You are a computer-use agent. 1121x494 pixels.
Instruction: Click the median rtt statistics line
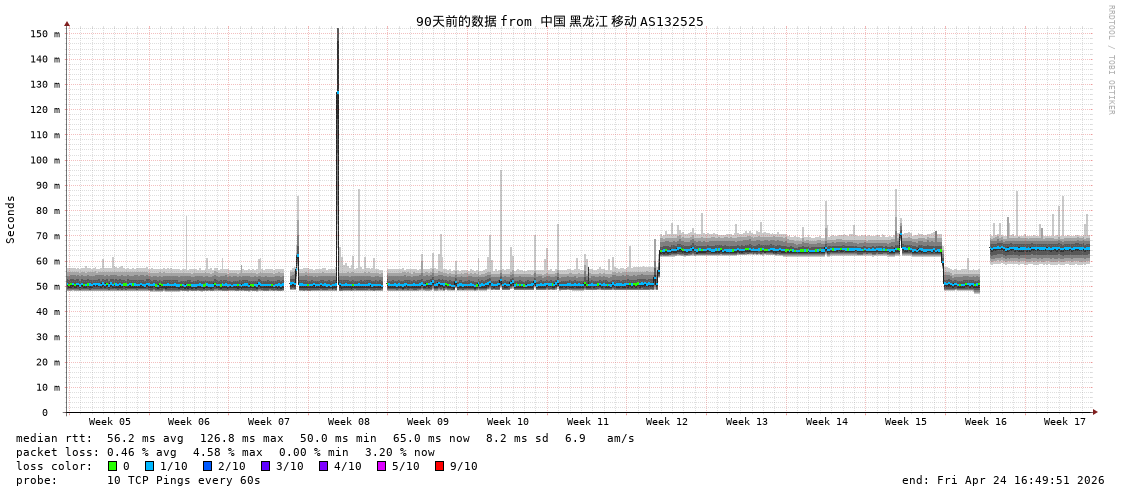pyautogui.click(x=325, y=438)
